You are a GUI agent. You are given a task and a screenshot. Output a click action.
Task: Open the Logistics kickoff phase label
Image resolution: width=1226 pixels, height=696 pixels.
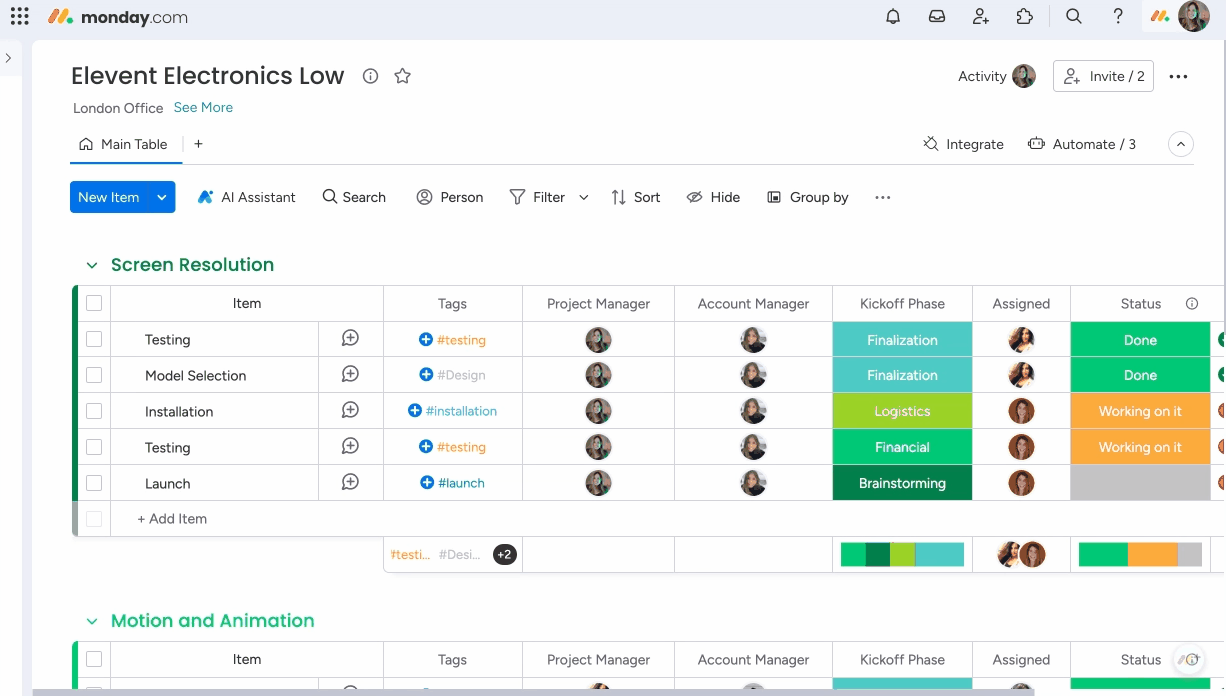[x=902, y=411]
